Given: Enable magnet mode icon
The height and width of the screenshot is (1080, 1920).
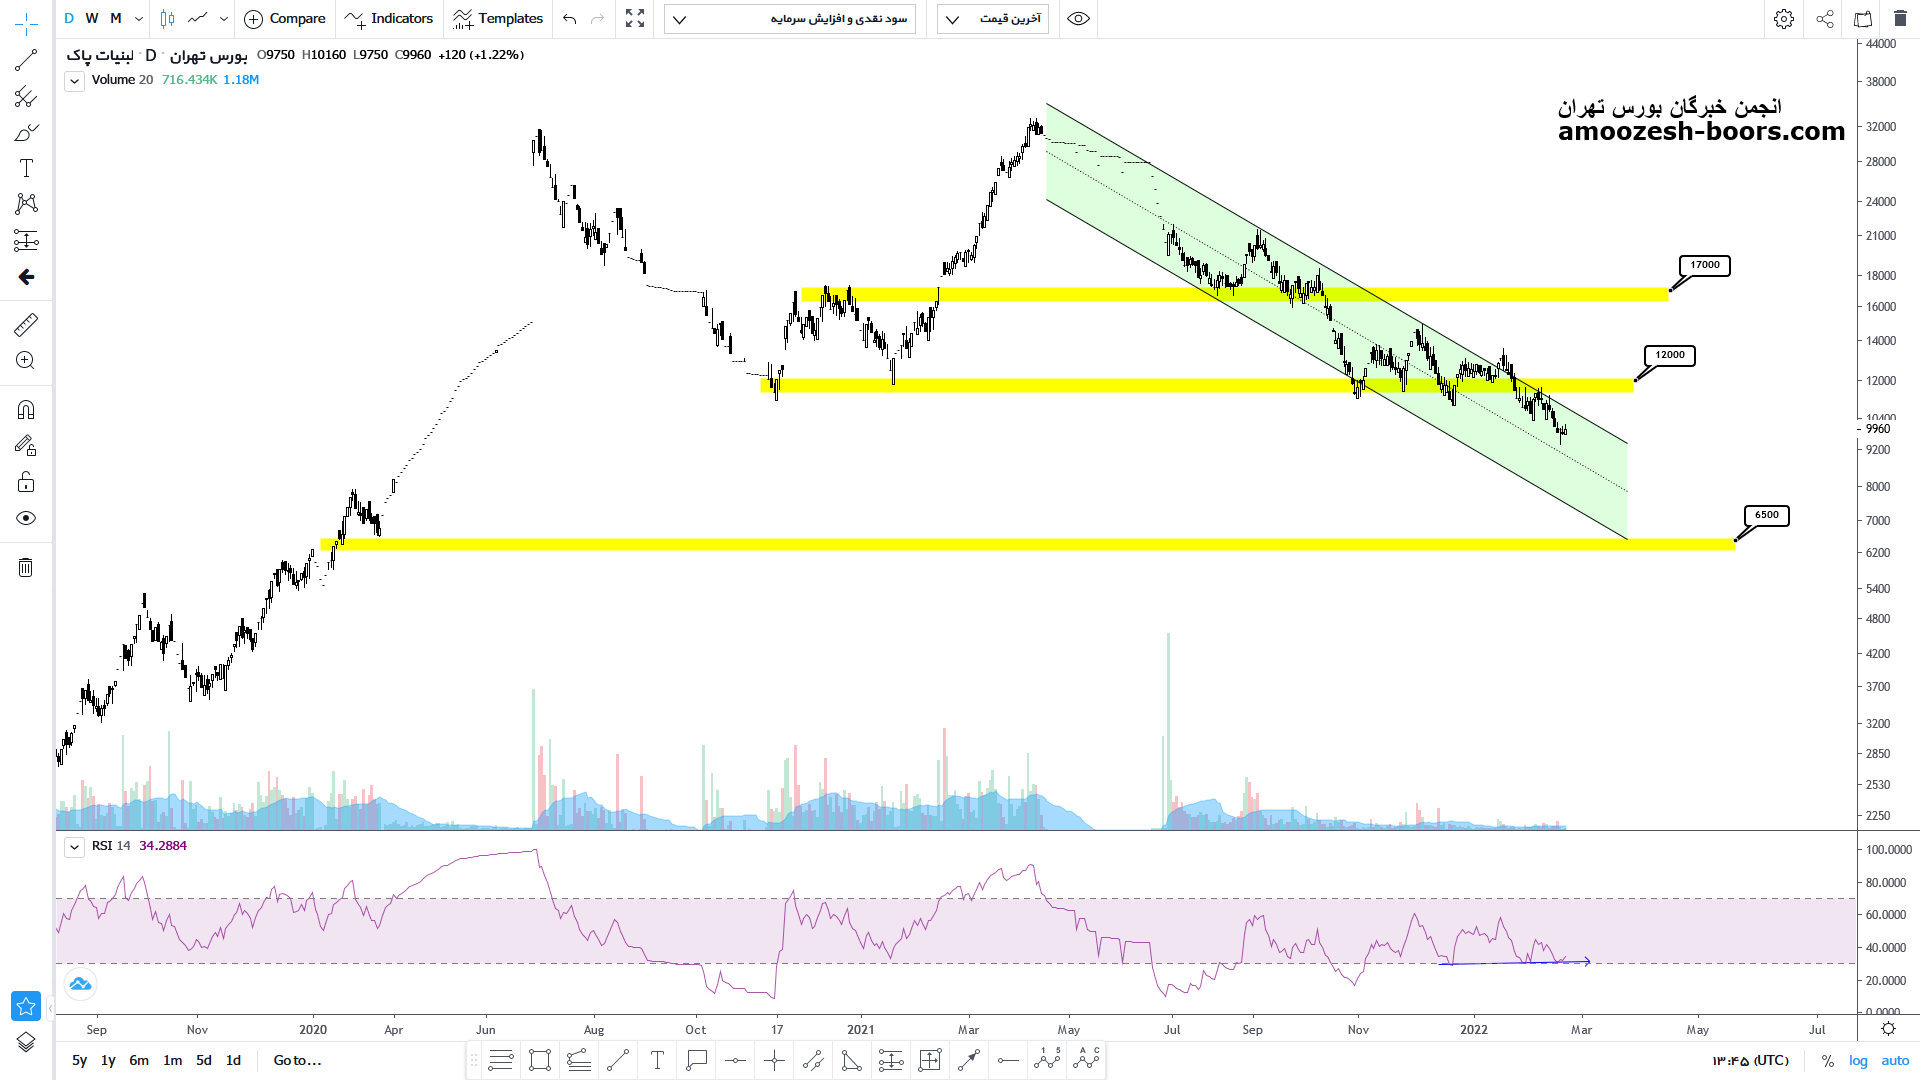Looking at the screenshot, I should click(26, 410).
